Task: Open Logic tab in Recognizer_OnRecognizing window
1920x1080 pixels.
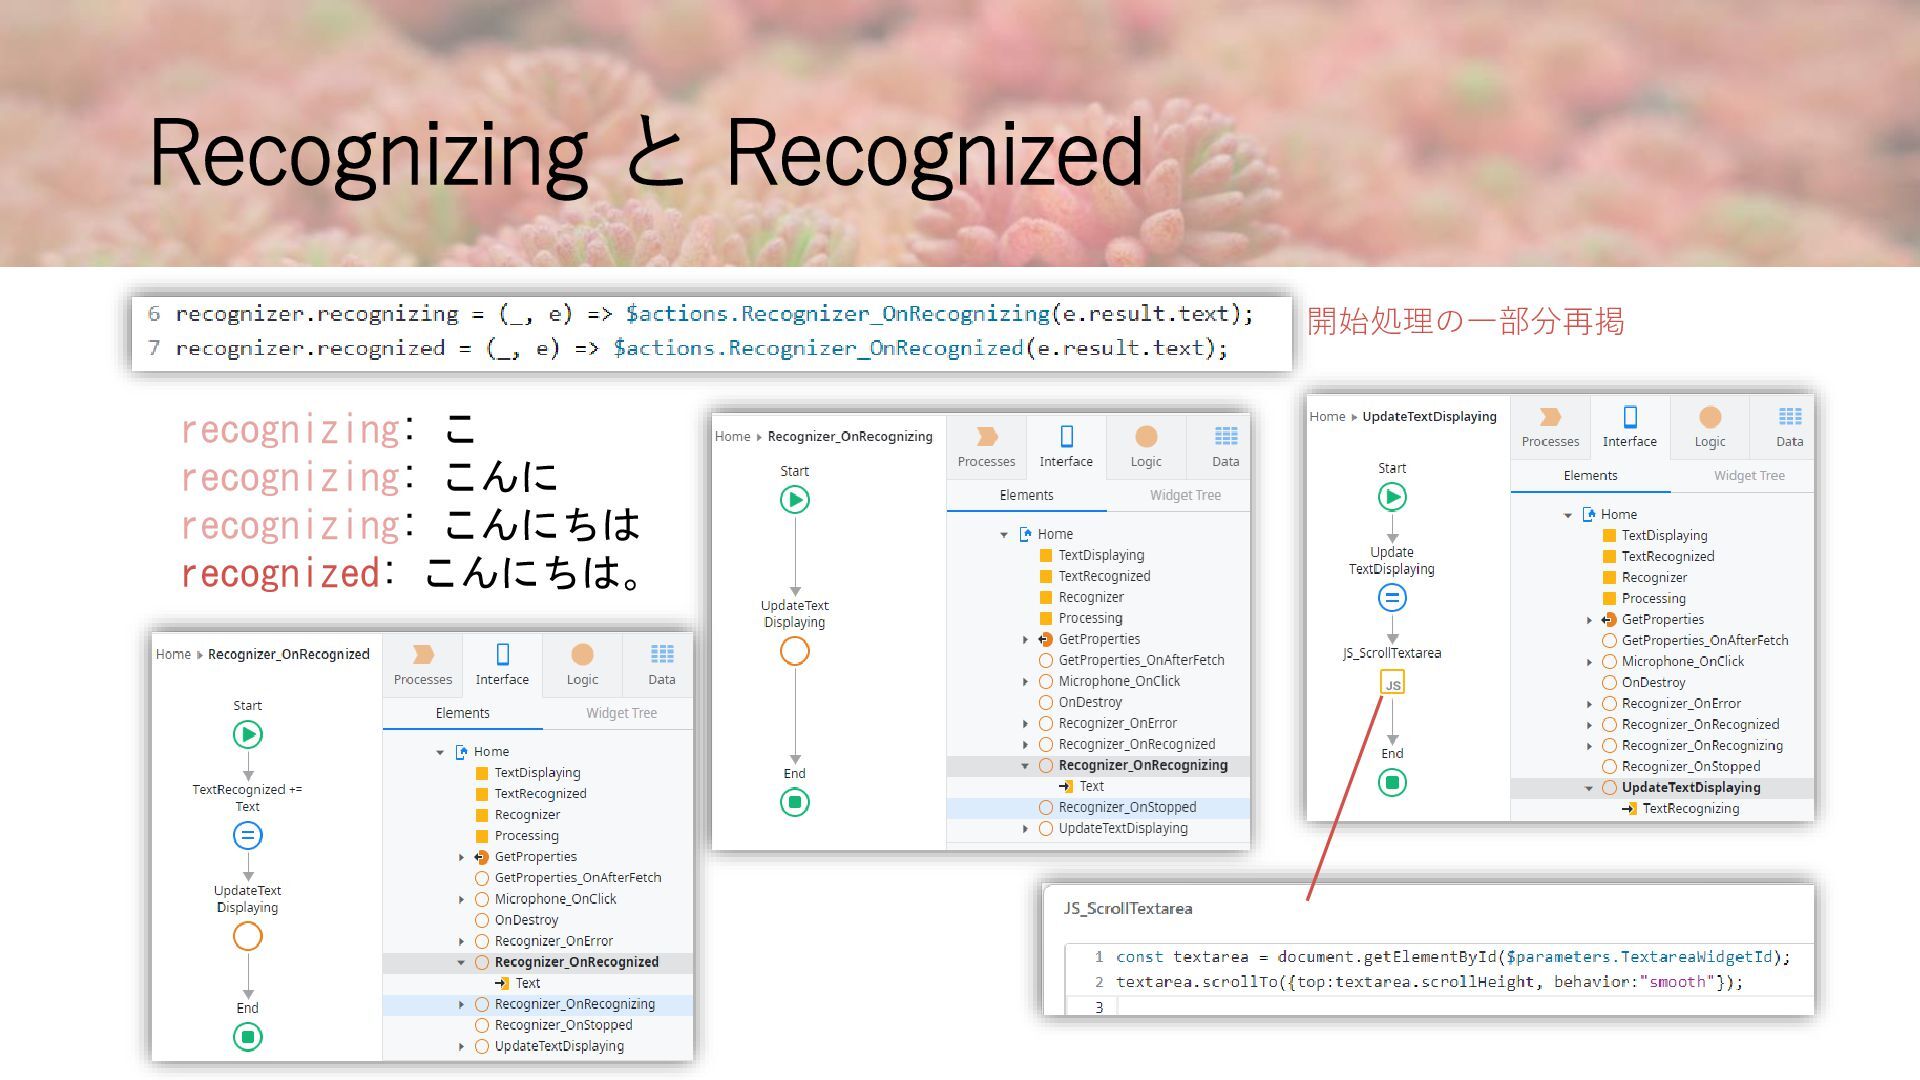Action: 1146,447
